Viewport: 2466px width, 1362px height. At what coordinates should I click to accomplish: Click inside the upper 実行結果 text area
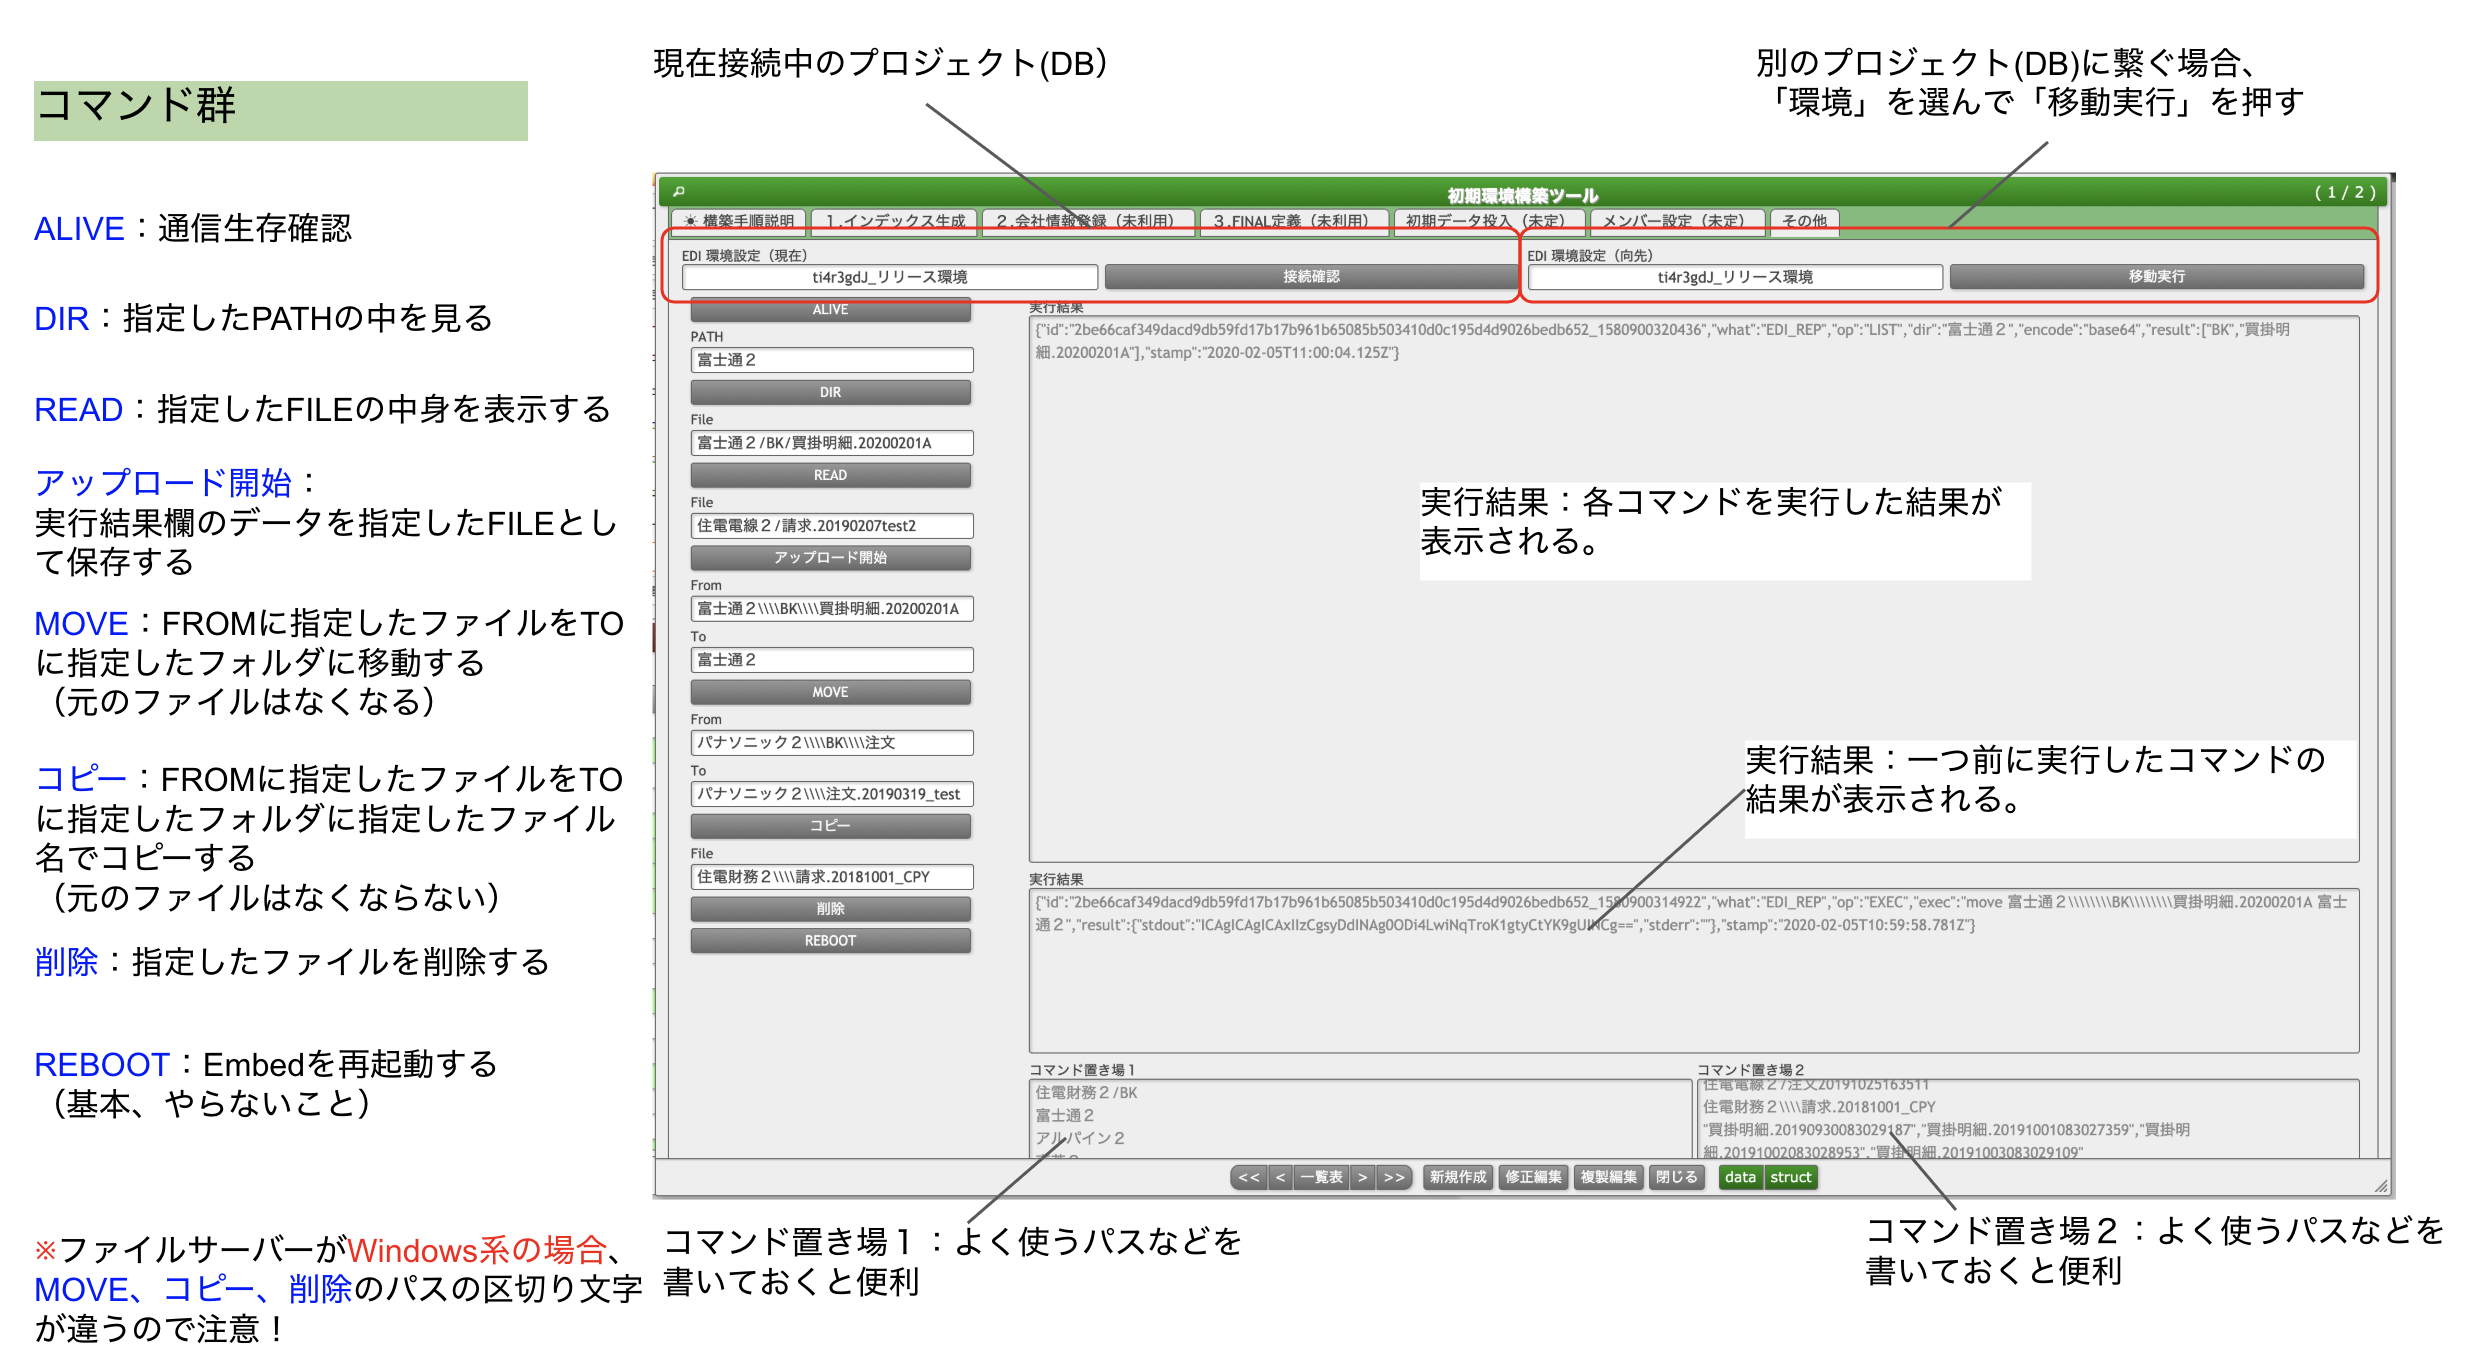click(1694, 589)
